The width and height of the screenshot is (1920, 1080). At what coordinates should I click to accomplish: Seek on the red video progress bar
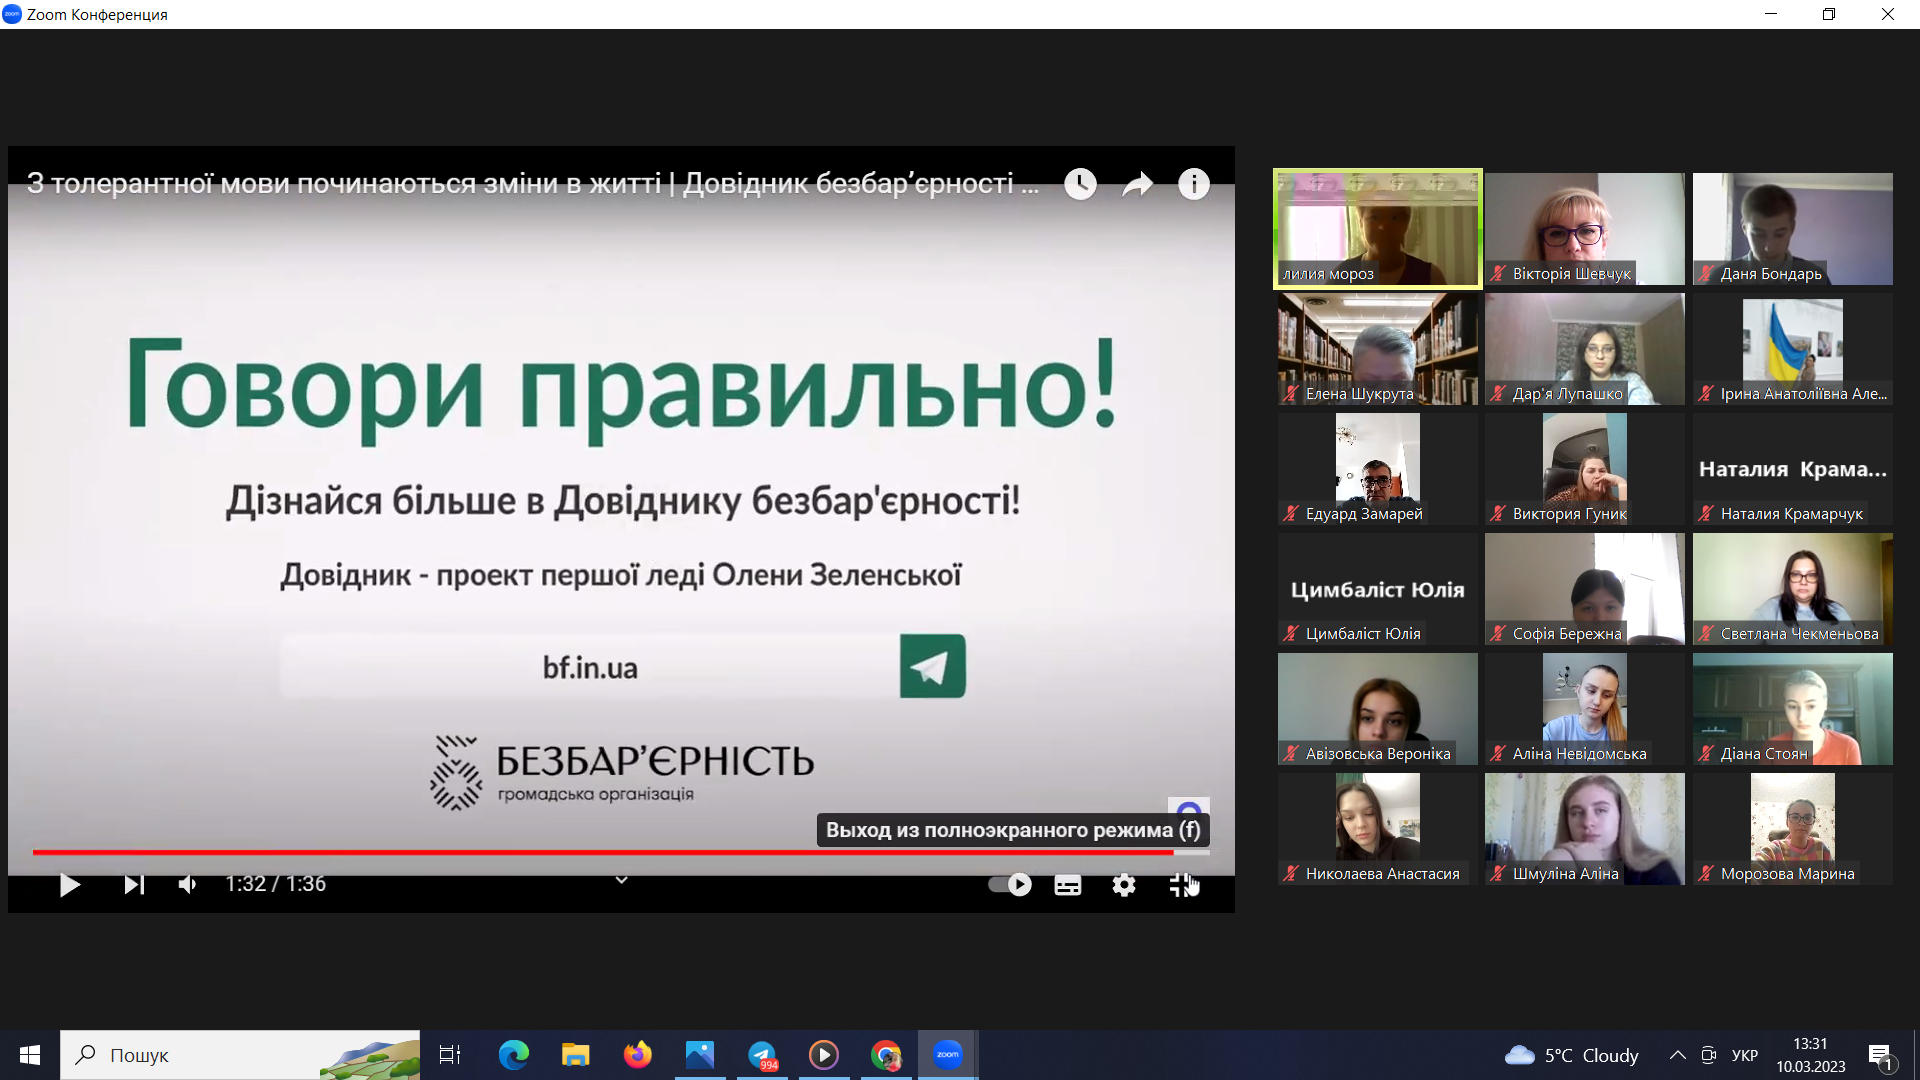620,852
